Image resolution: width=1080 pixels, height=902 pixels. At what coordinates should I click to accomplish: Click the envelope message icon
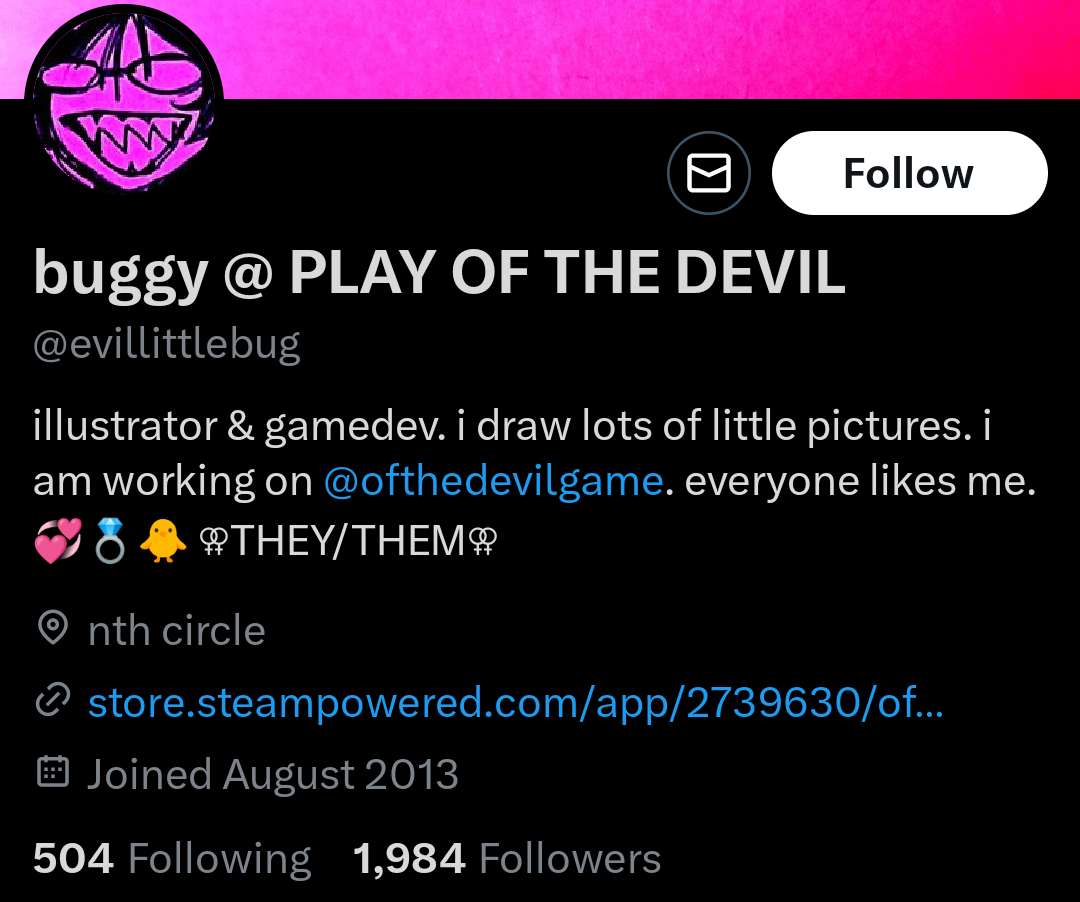(709, 173)
